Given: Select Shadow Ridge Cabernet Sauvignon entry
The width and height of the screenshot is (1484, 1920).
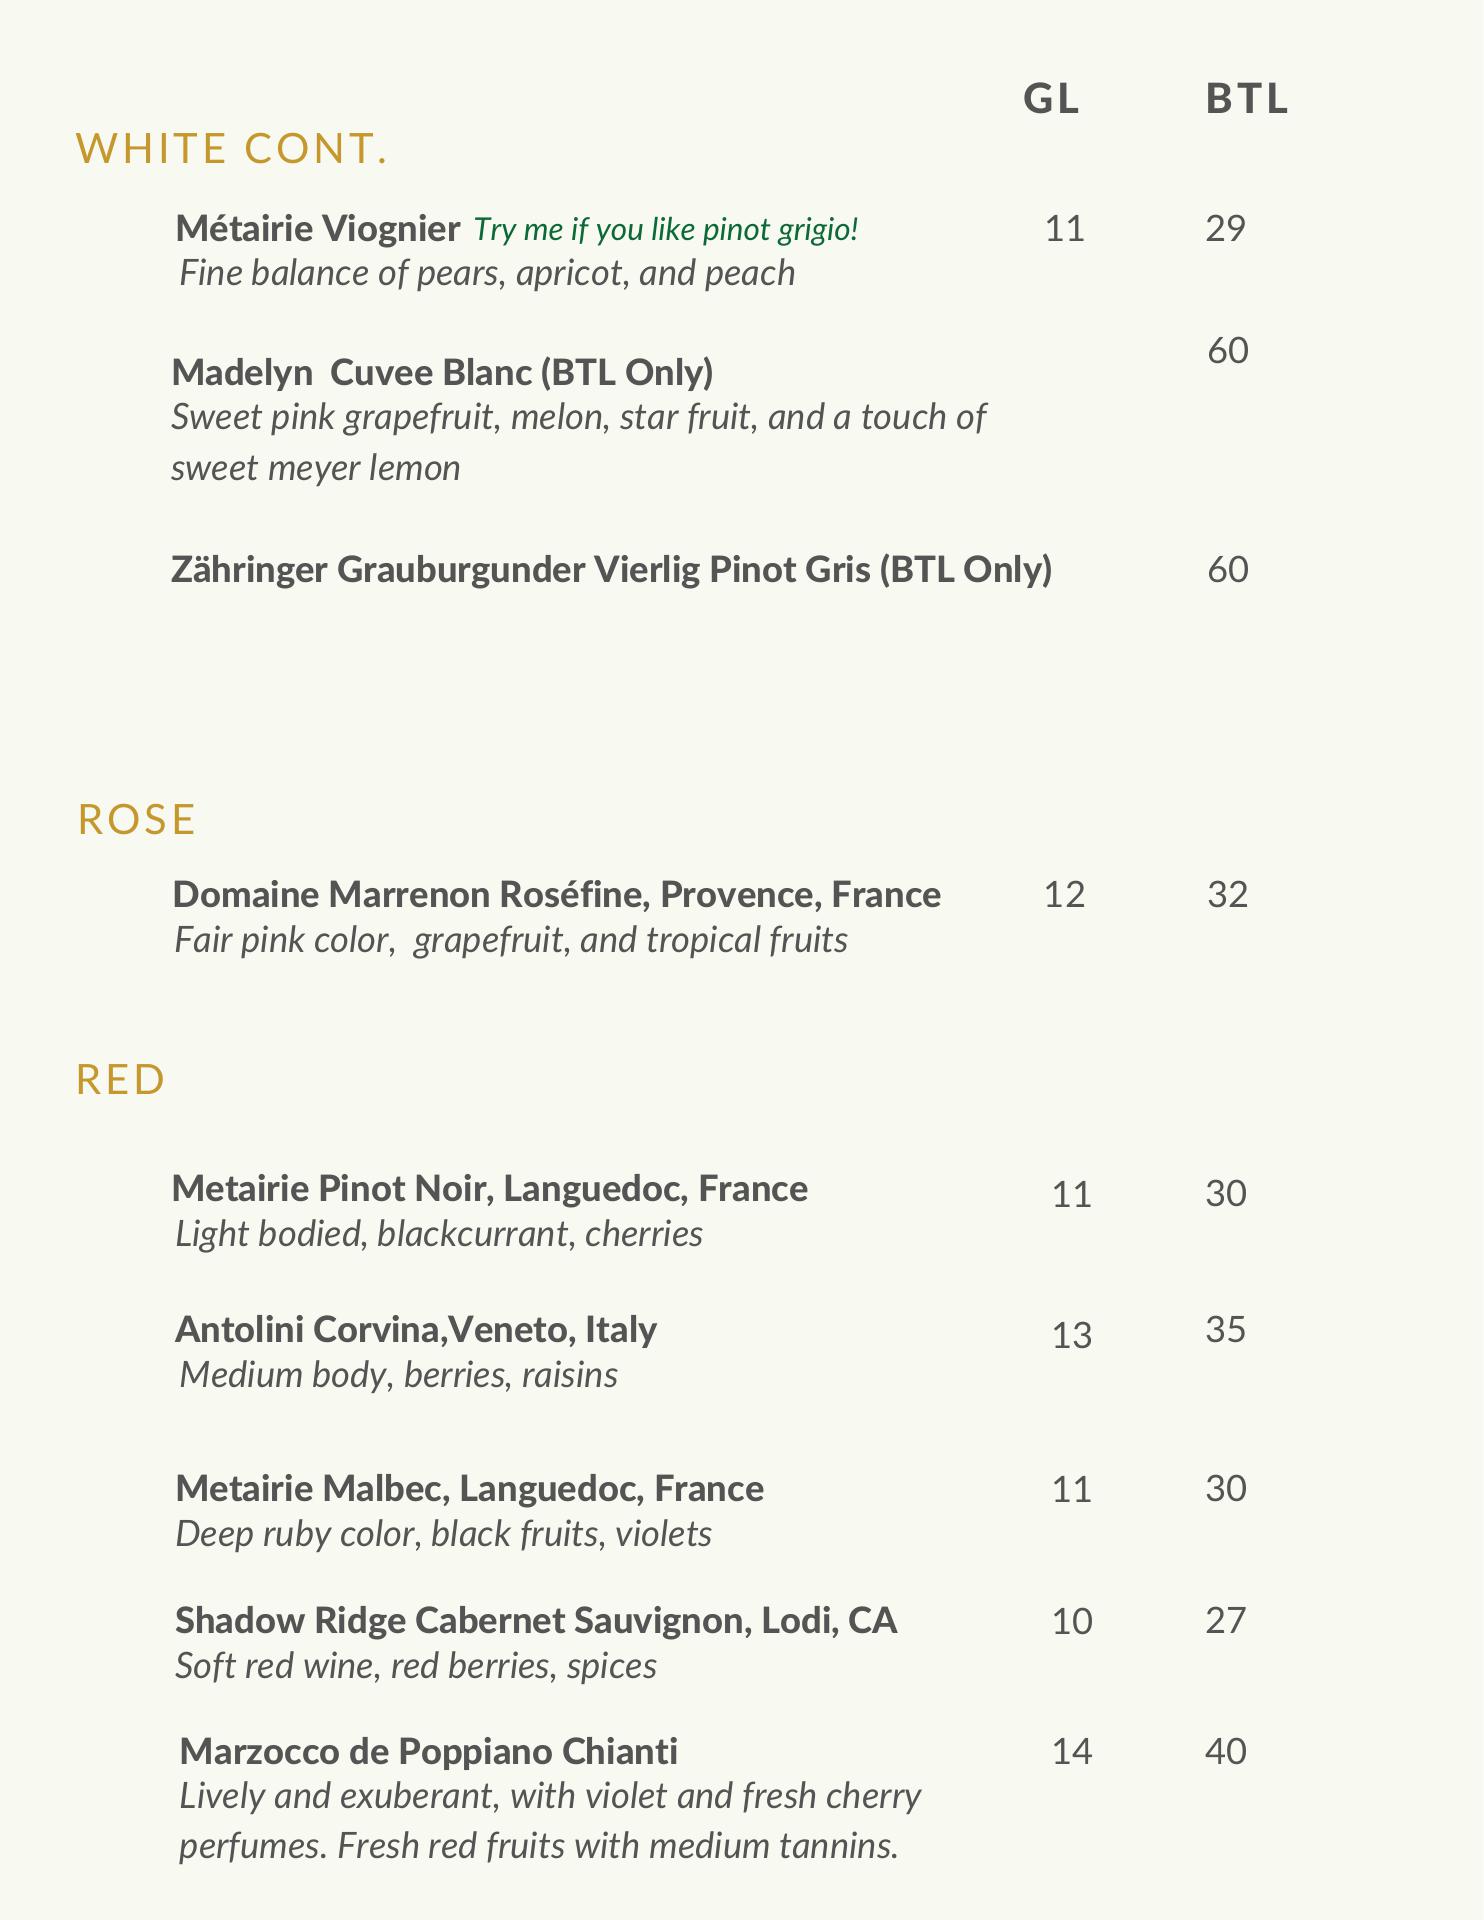Looking at the screenshot, I should point(536,1620).
